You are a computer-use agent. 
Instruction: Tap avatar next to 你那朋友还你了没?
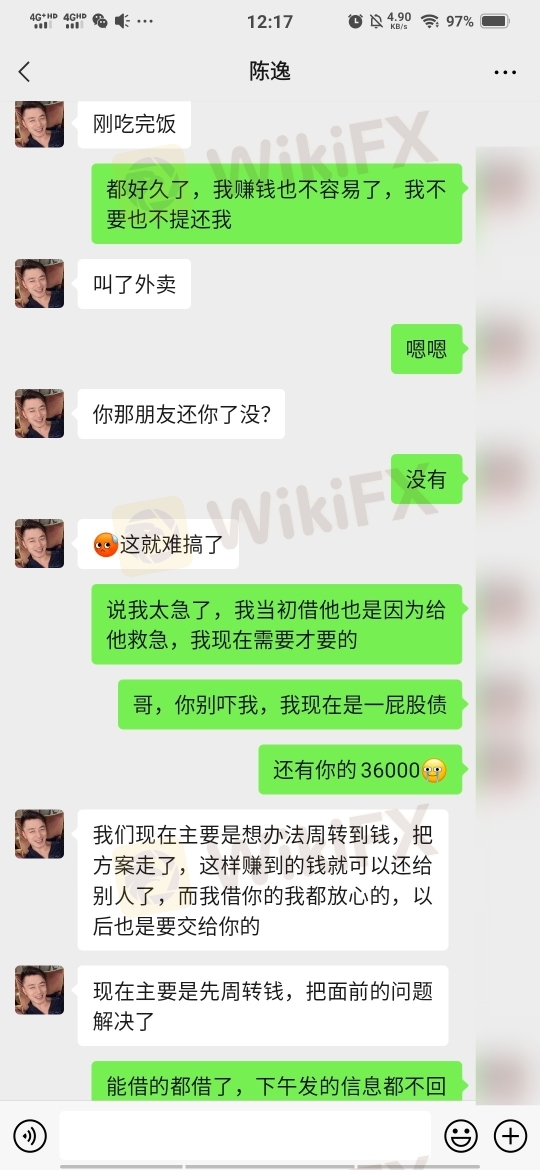tap(40, 413)
